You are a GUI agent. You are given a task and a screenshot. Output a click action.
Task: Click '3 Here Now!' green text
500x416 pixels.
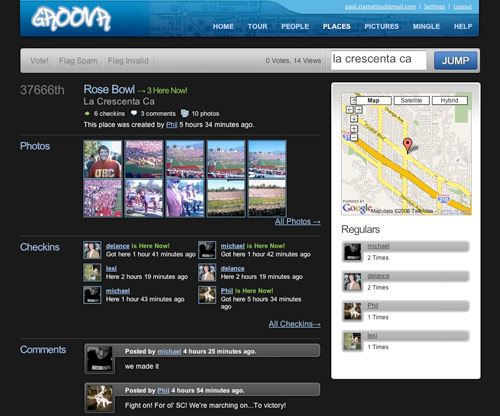[x=167, y=90]
